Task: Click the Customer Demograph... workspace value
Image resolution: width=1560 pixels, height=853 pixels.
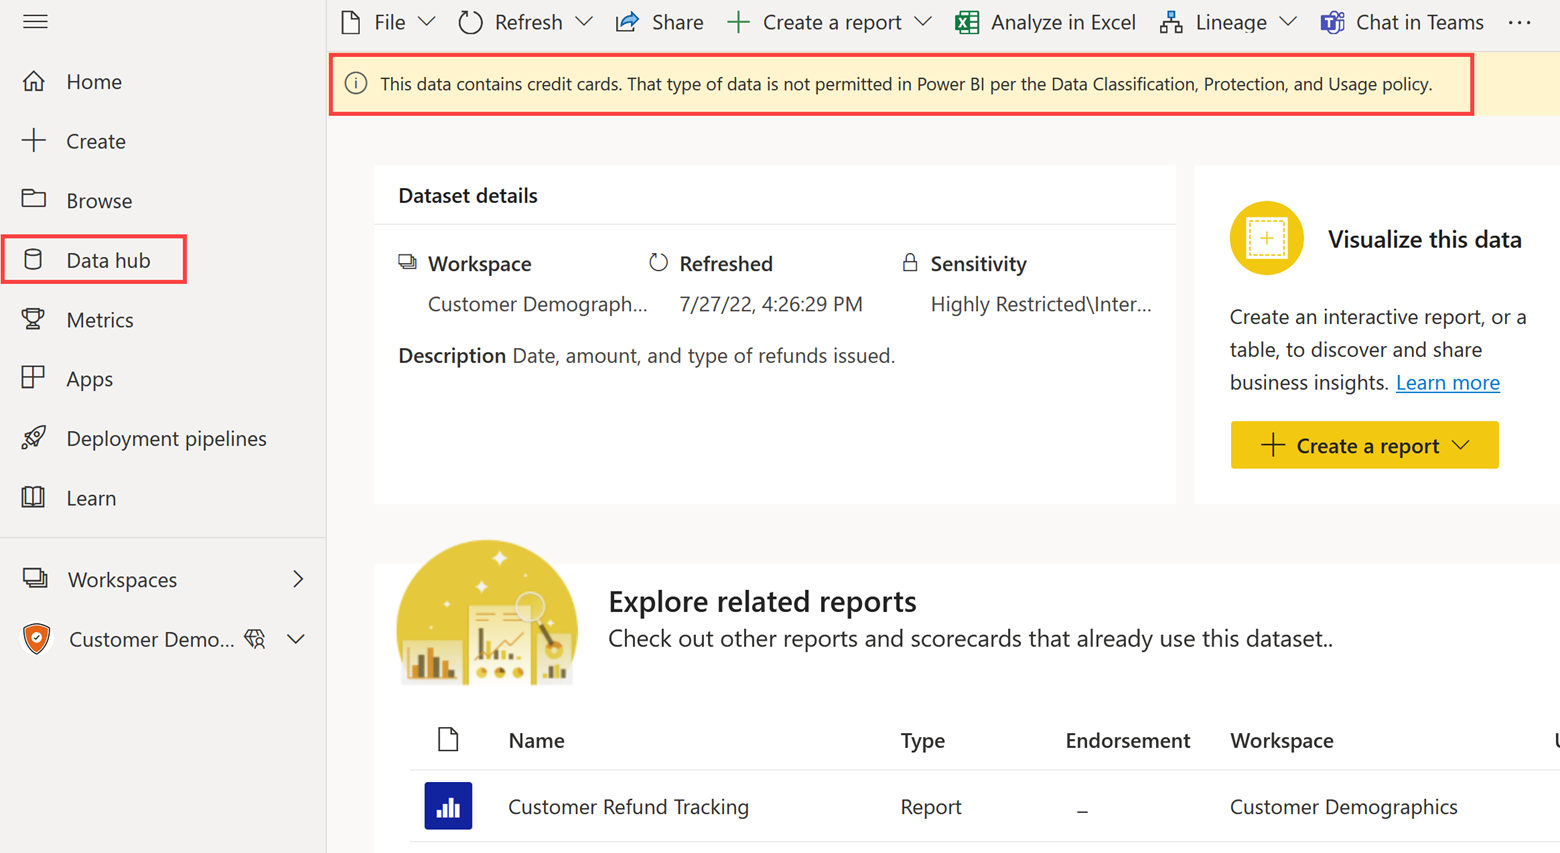Action: (537, 304)
